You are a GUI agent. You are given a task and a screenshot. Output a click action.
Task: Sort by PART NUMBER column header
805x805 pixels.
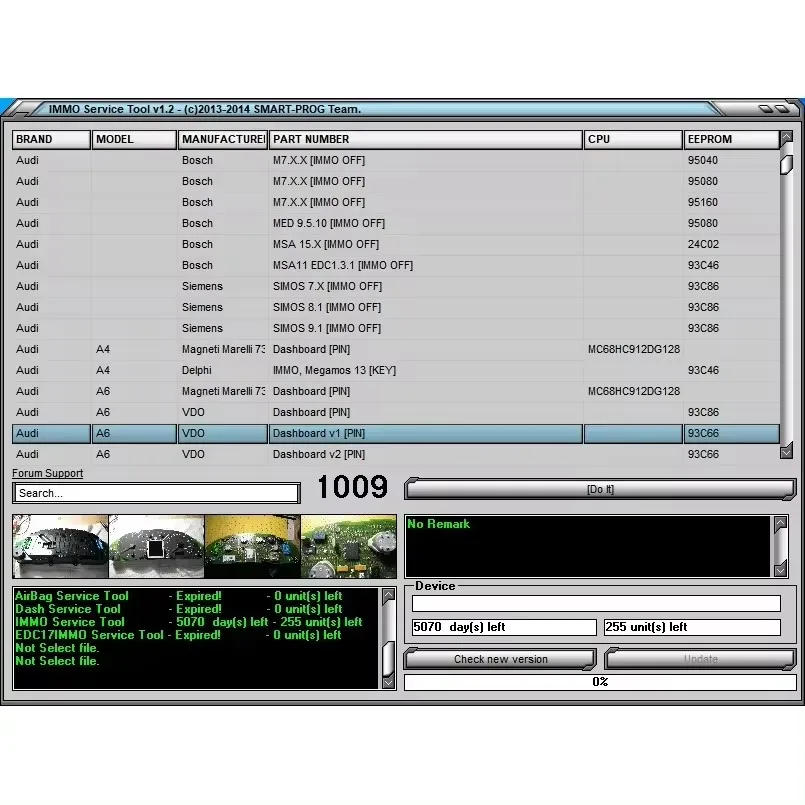[425, 139]
